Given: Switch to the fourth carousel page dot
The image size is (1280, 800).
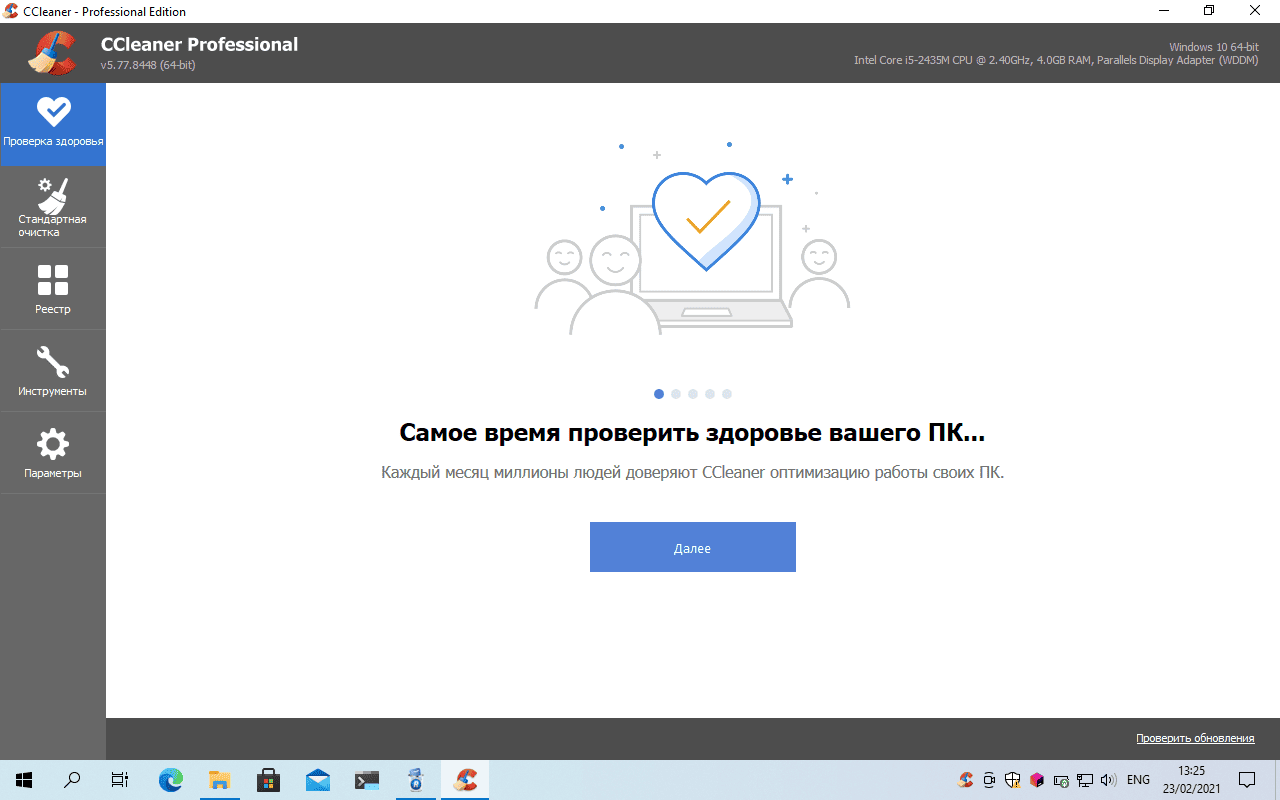Looking at the screenshot, I should (x=710, y=394).
